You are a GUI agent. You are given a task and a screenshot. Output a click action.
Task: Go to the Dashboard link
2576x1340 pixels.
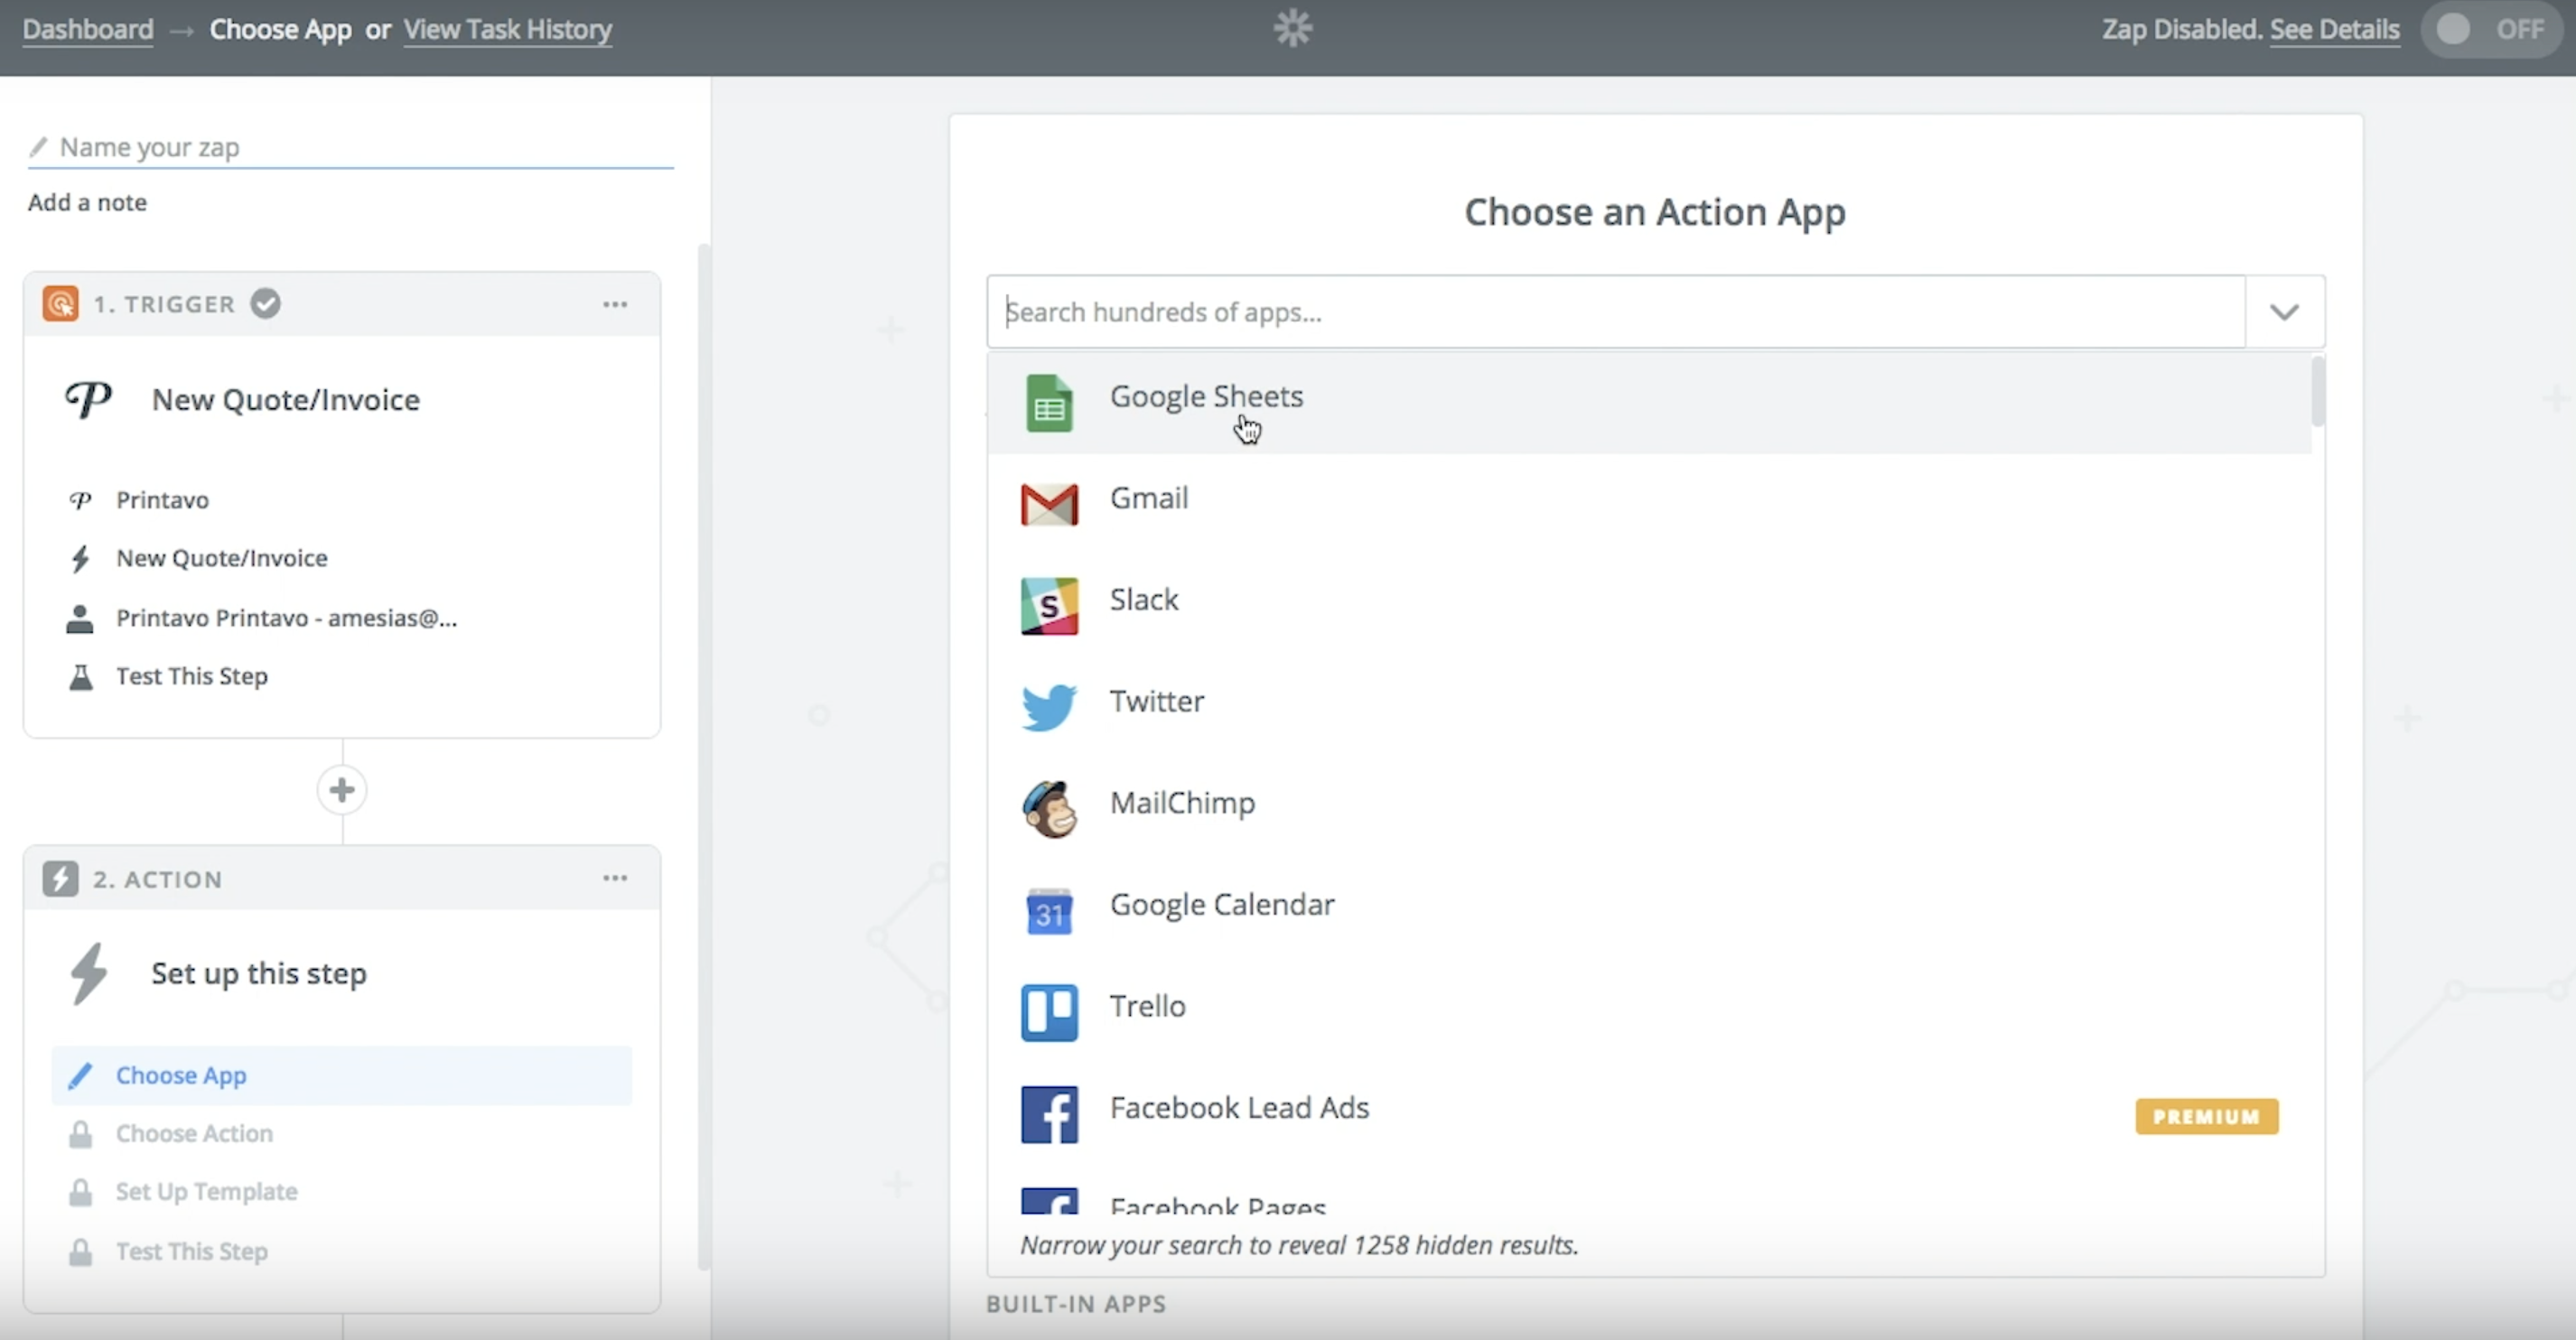tap(88, 29)
